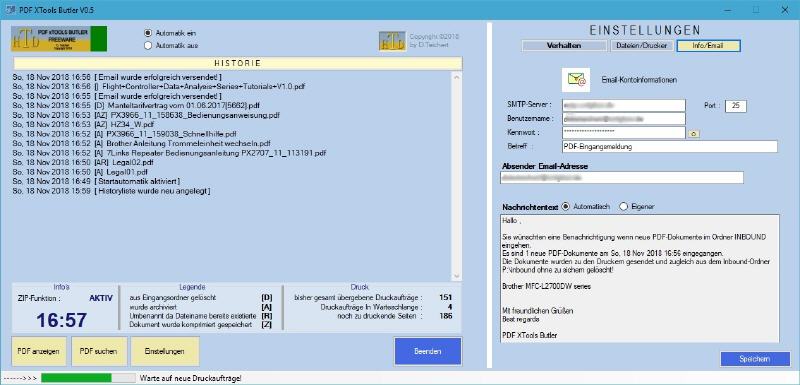This screenshot has width=800, height=385.
Task: Select Automatik ein radio button
Action: [x=148, y=33]
